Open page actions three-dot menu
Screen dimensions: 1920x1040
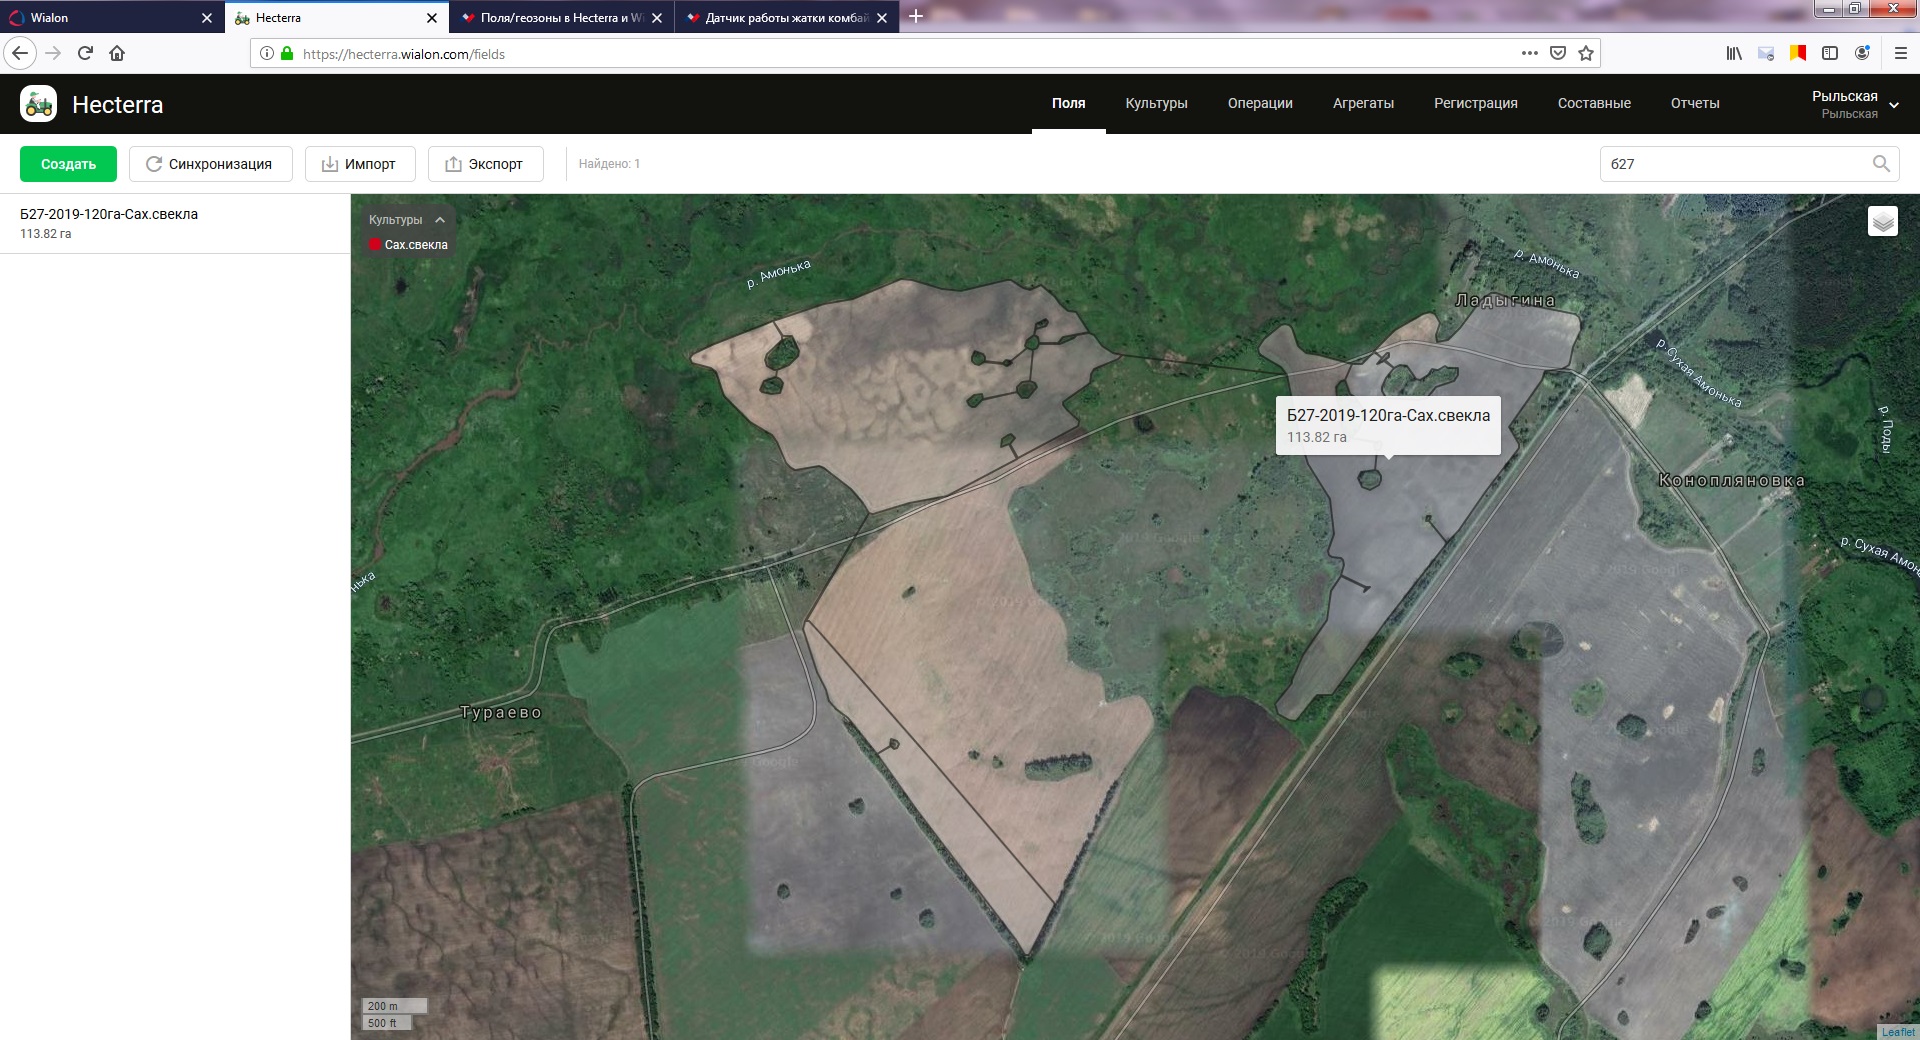pos(1529,54)
